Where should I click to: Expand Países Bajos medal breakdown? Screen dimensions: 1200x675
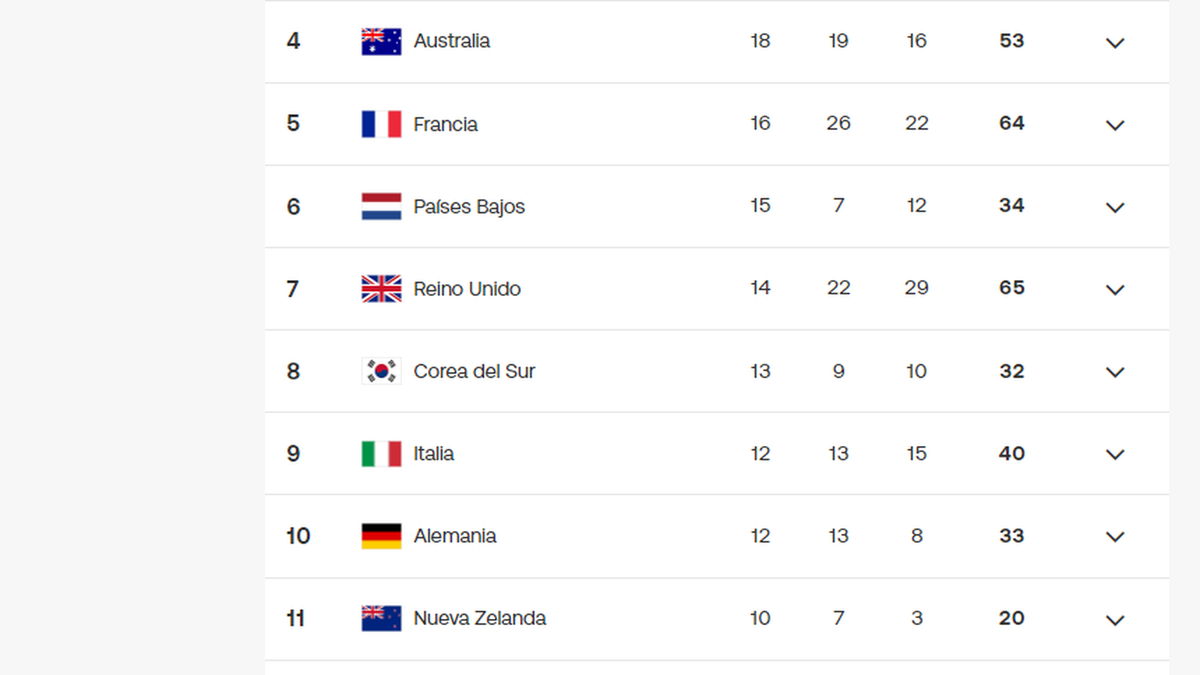[x=1115, y=207]
